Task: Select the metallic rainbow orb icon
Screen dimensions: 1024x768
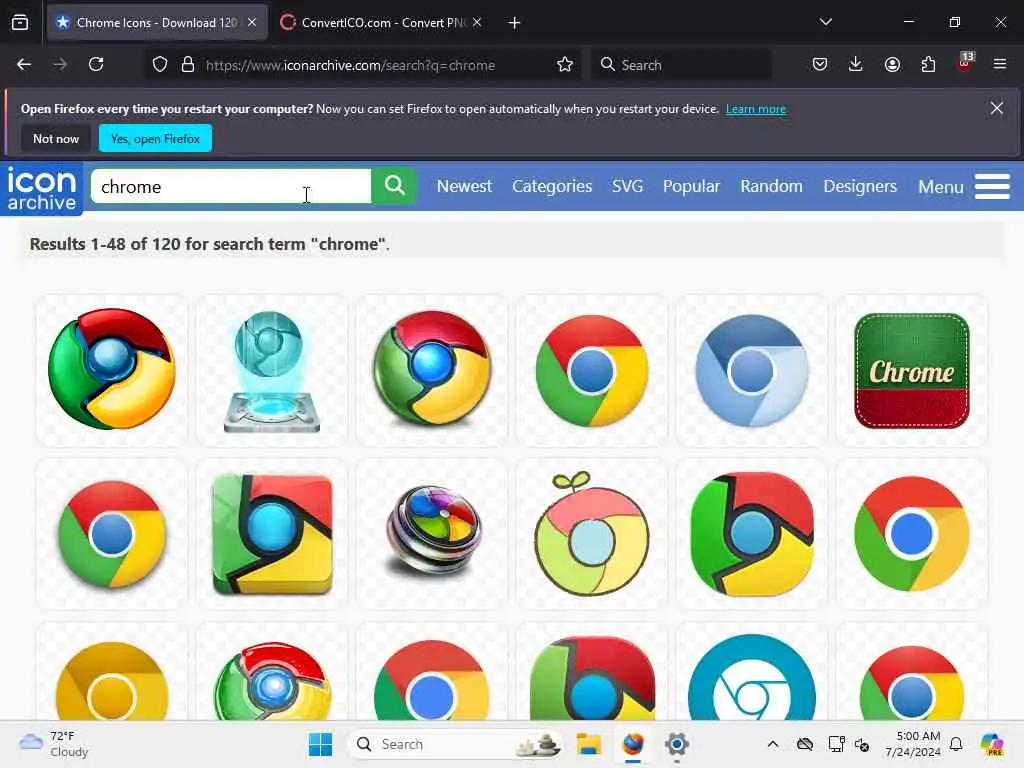Action: tap(432, 534)
